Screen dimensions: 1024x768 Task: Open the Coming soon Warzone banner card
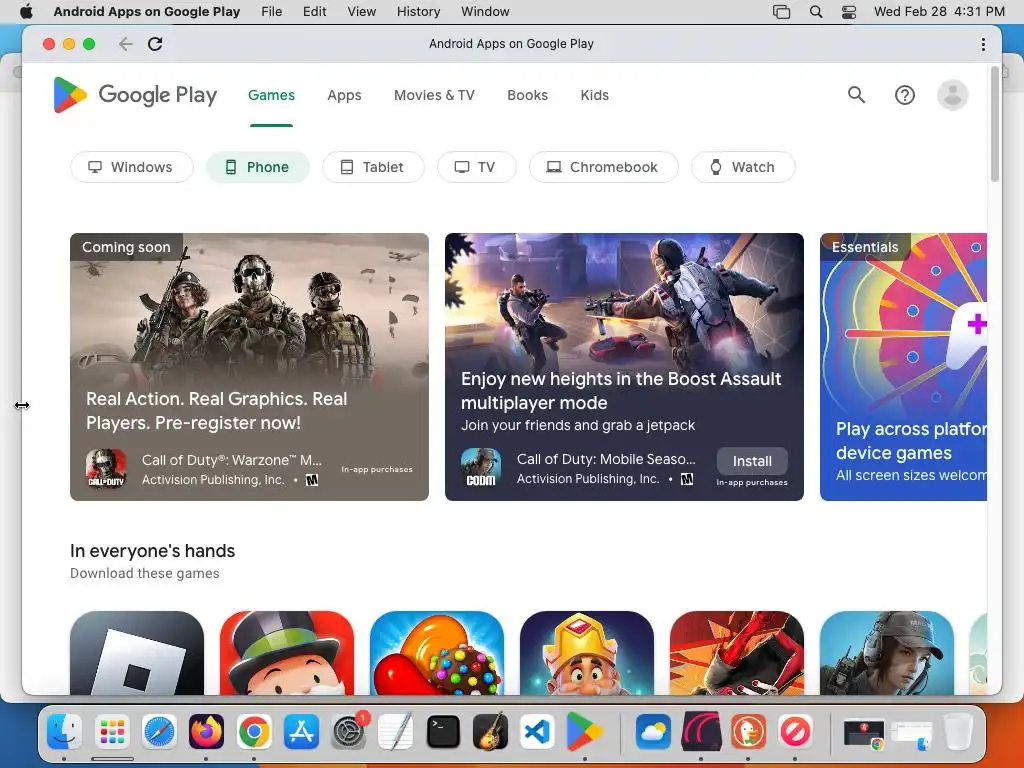click(249, 367)
